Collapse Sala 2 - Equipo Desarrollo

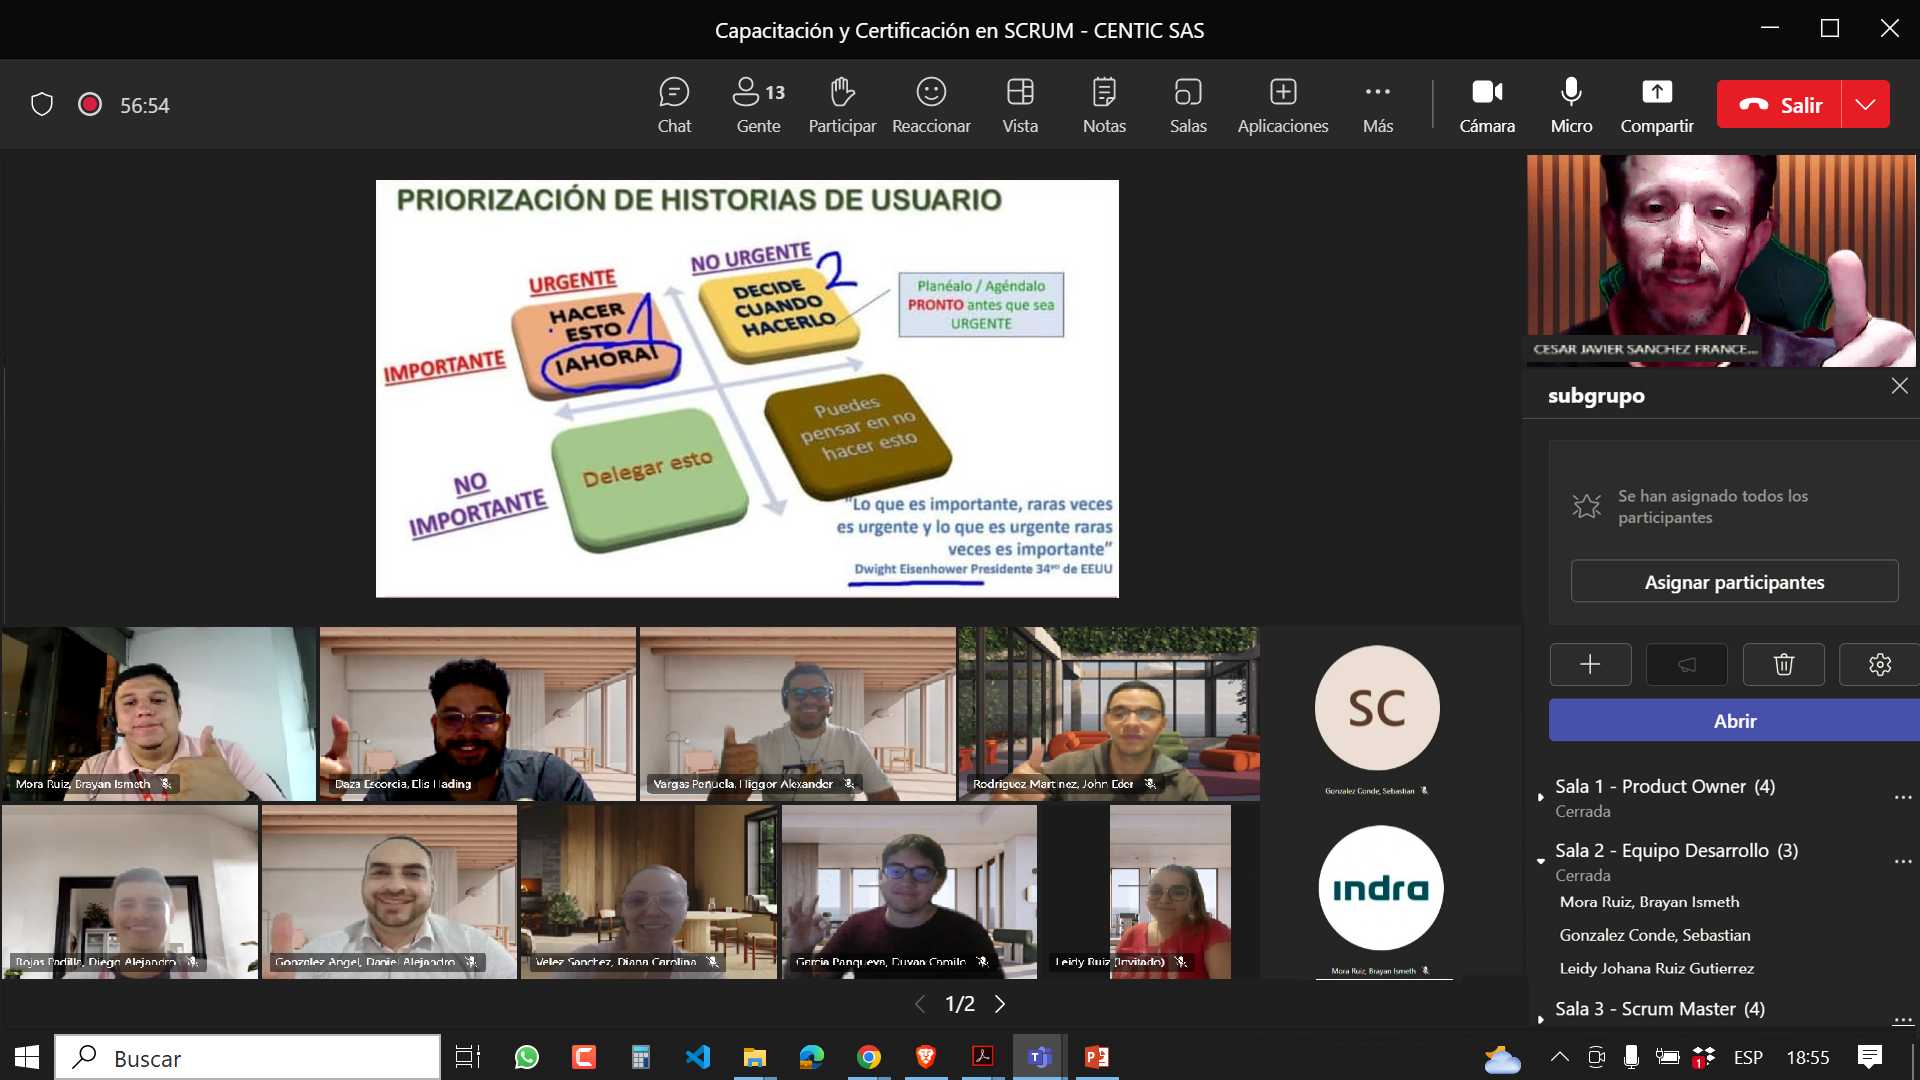click(1540, 861)
